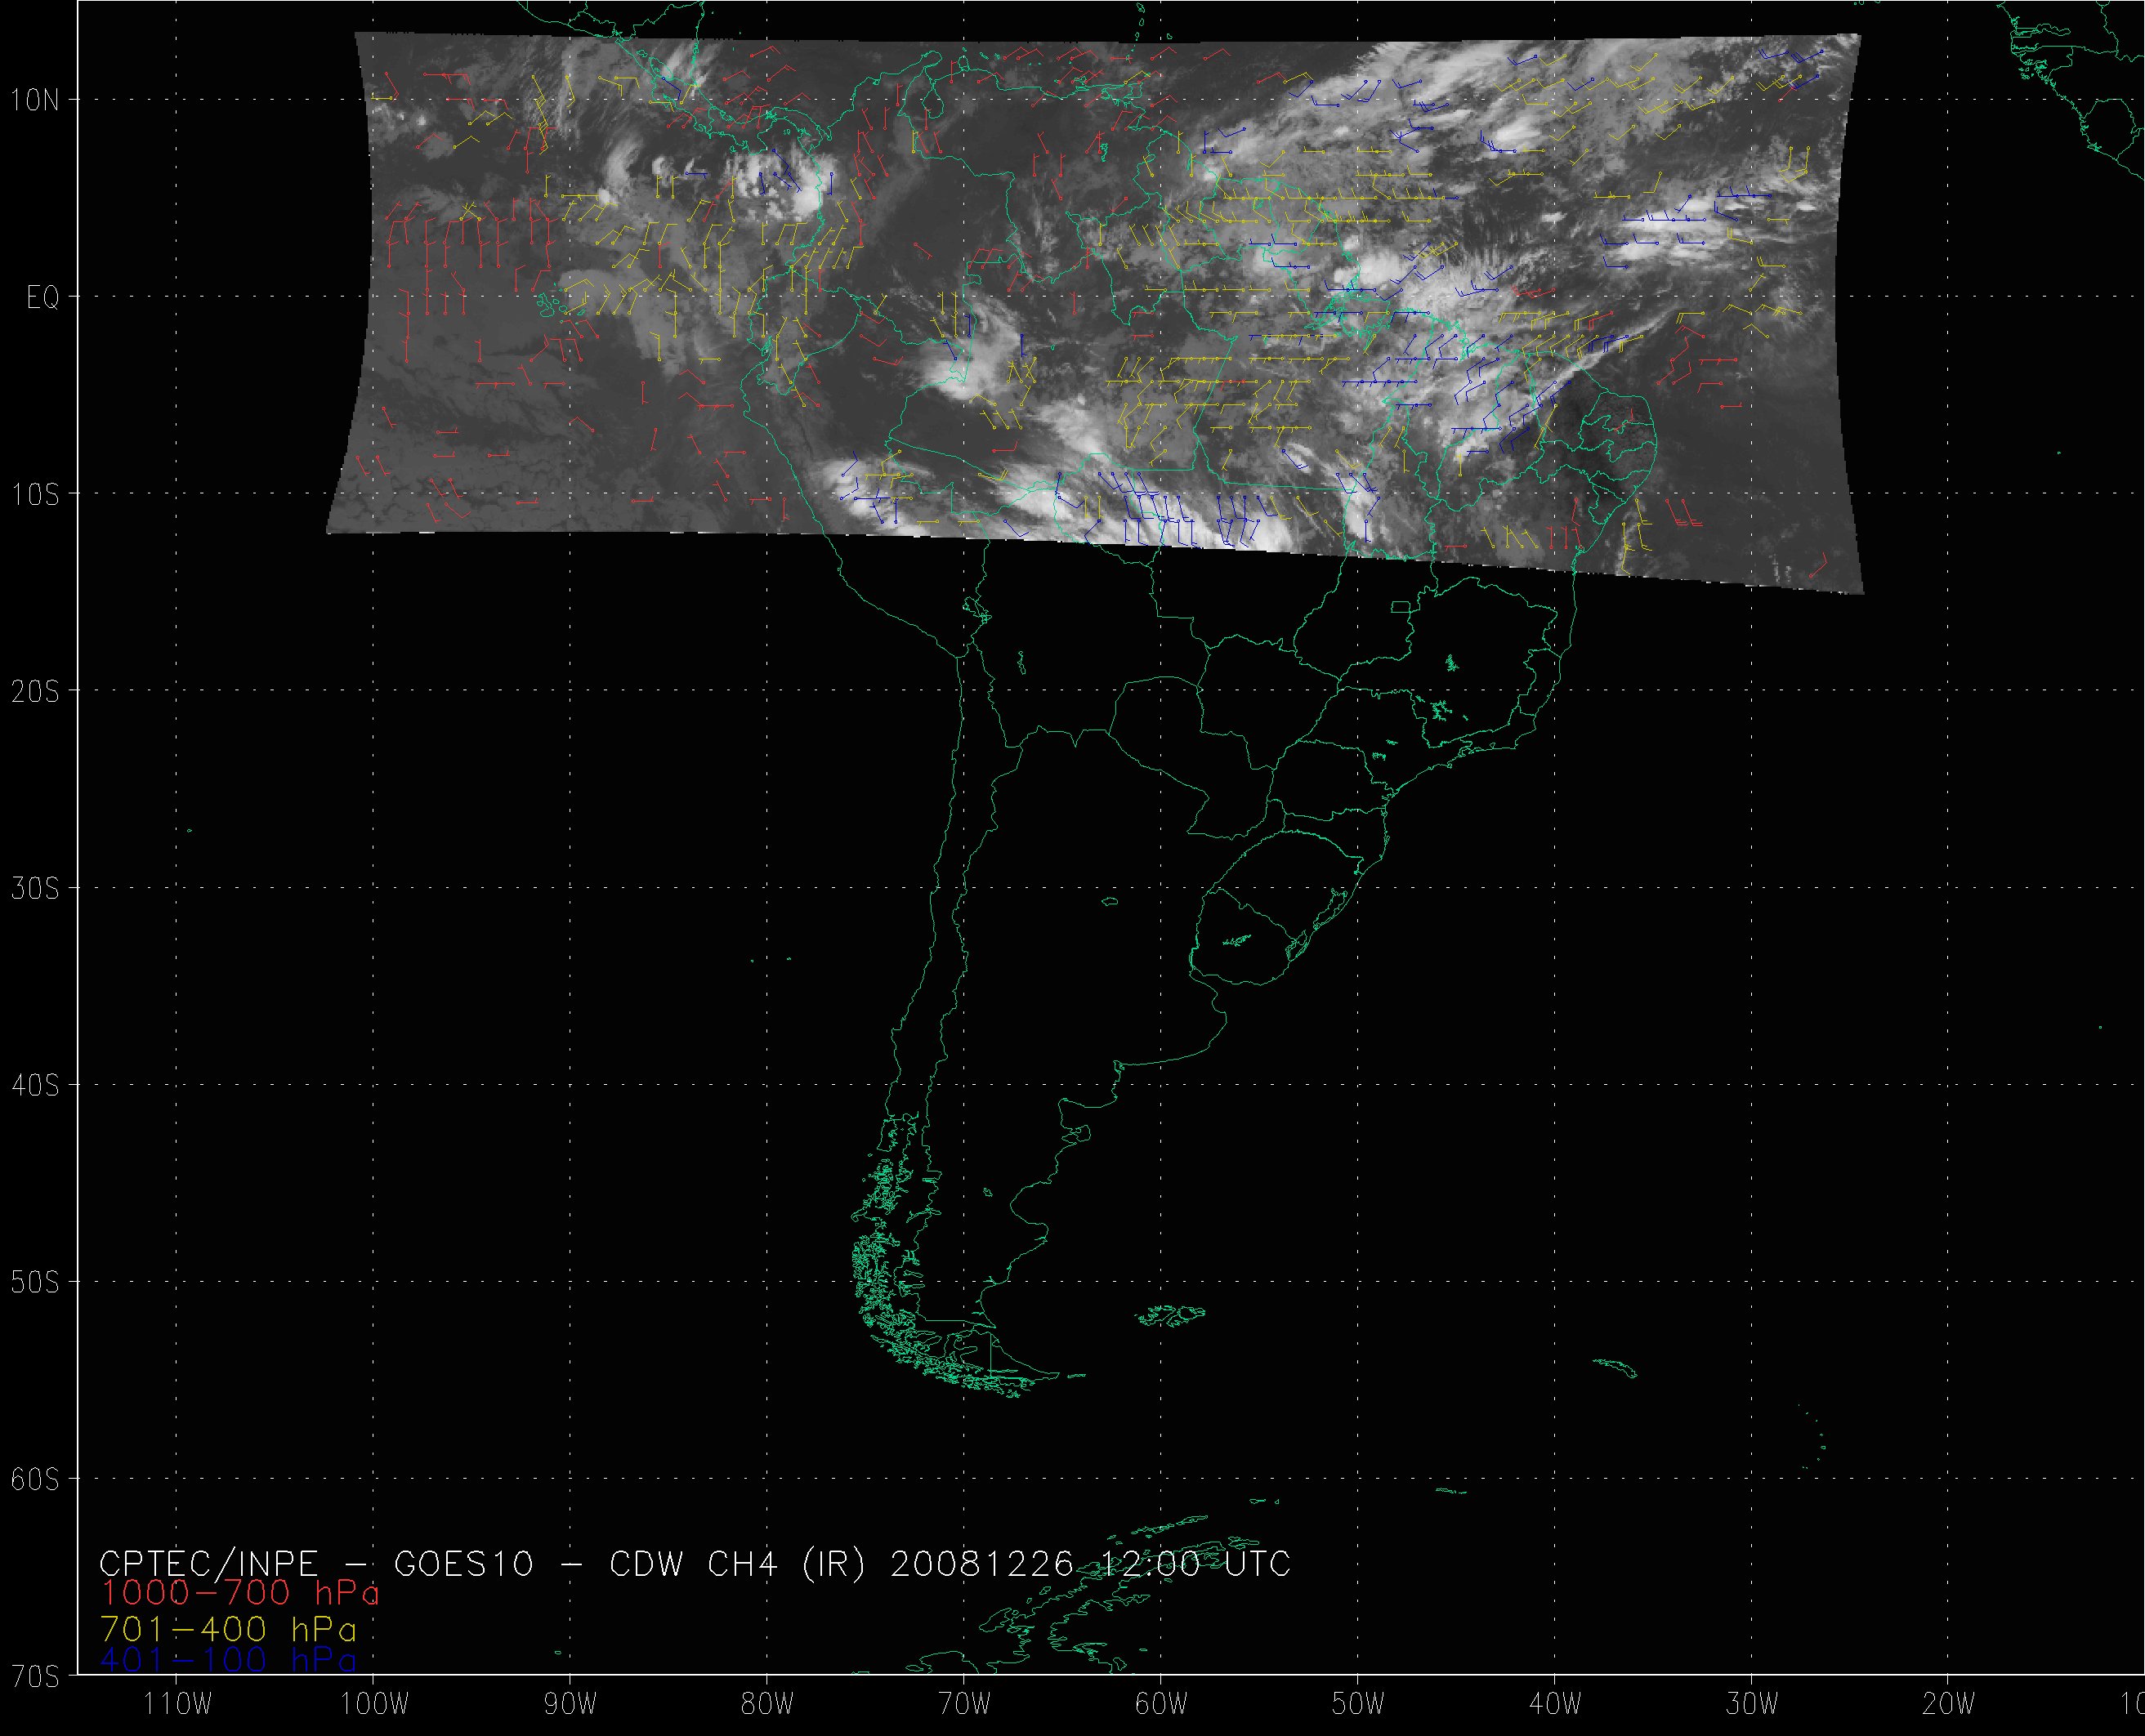
Task: Click the 401-100 hPa blue legend entry
Action: click(228, 1661)
